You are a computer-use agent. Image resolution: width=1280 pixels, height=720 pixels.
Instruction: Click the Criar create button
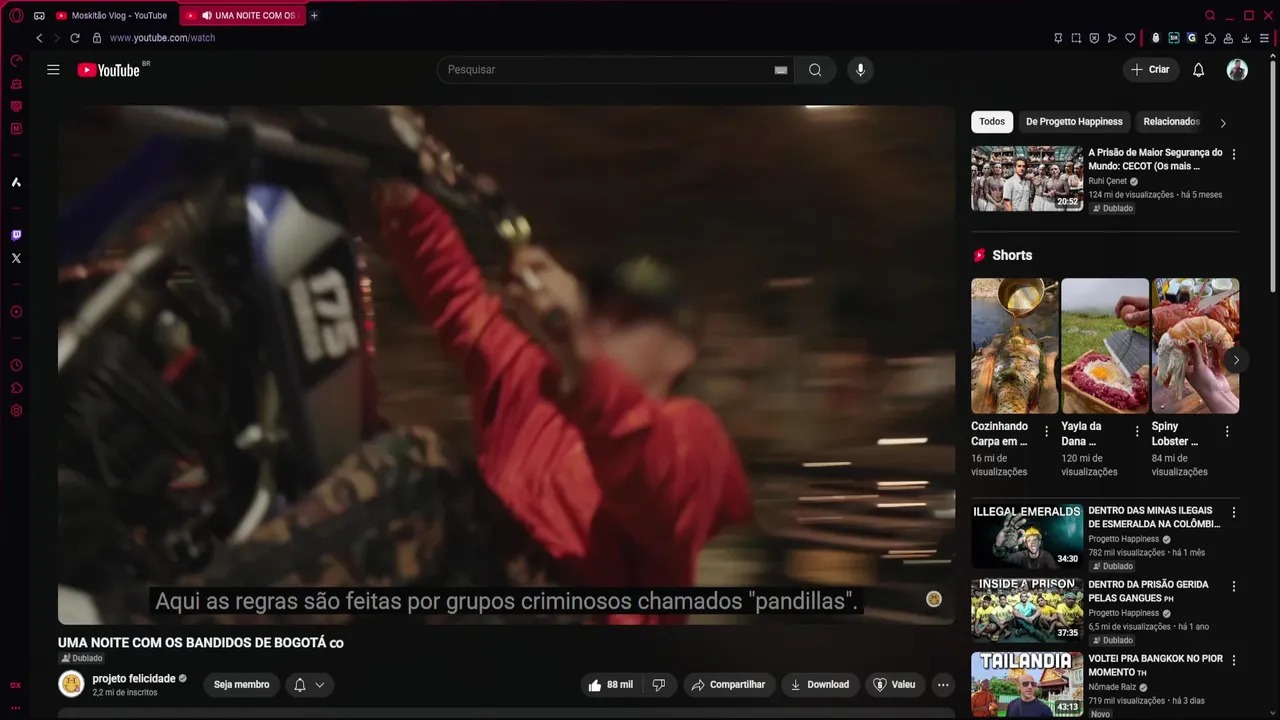(x=1150, y=70)
